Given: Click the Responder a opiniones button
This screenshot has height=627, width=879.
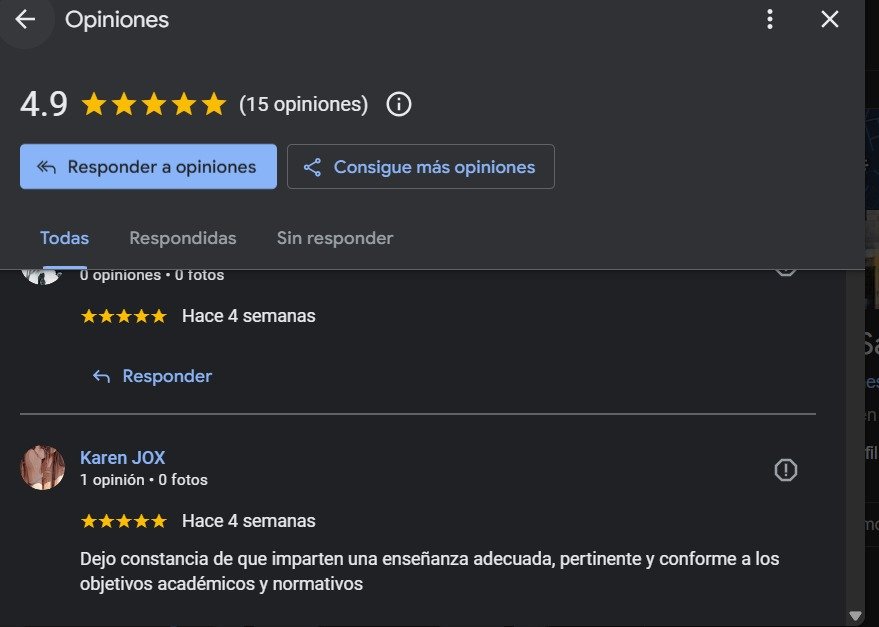Looking at the screenshot, I should click(148, 167).
